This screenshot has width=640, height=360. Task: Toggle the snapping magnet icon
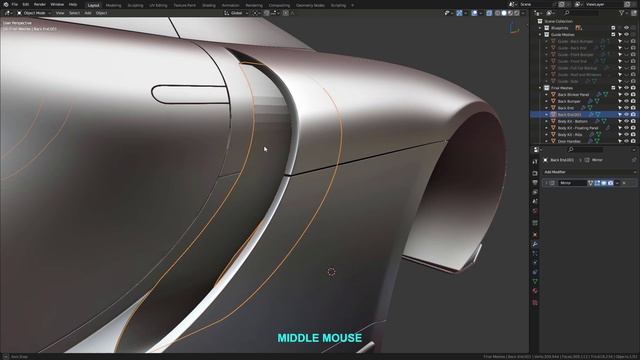coord(267,13)
